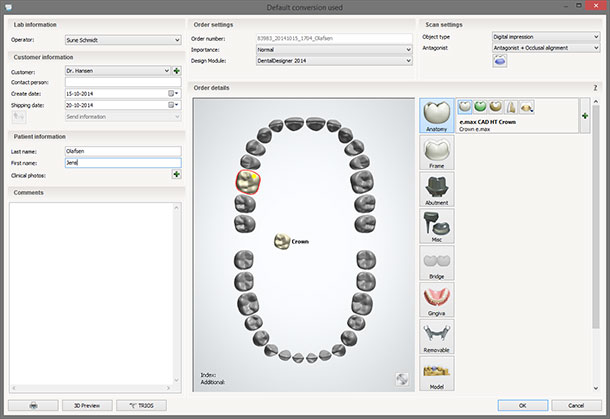This screenshot has width=610, height=419.
Task: Click the 3D Preview button
Action: pos(87,405)
